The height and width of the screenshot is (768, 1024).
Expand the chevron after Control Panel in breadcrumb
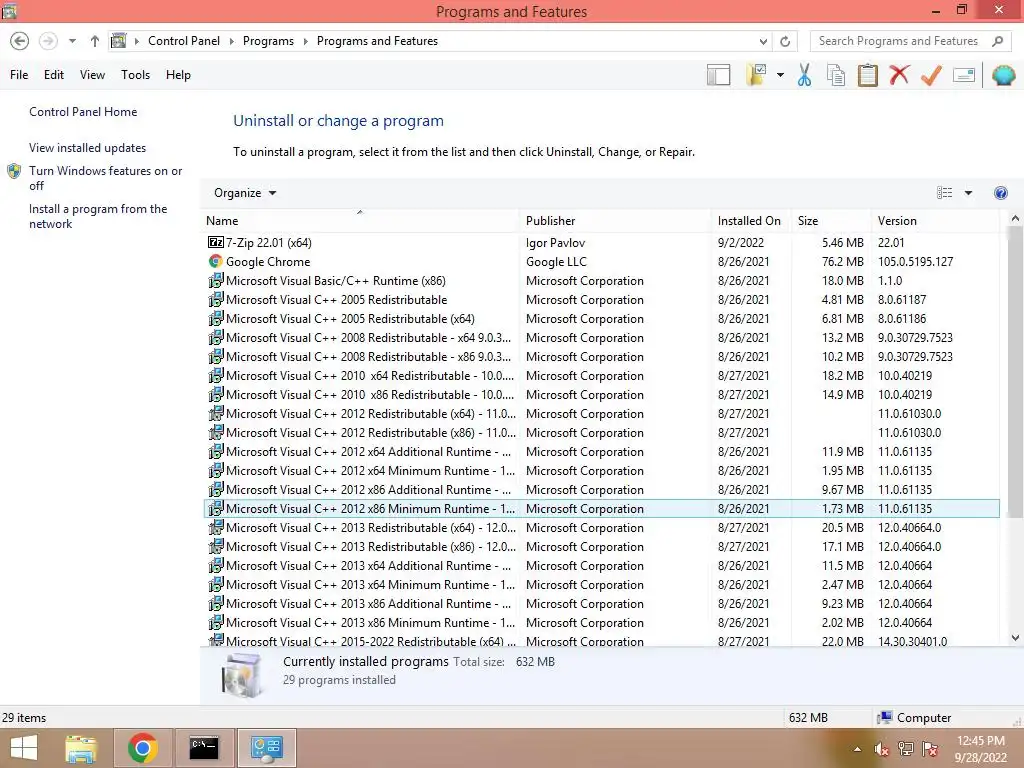click(231, 41)
